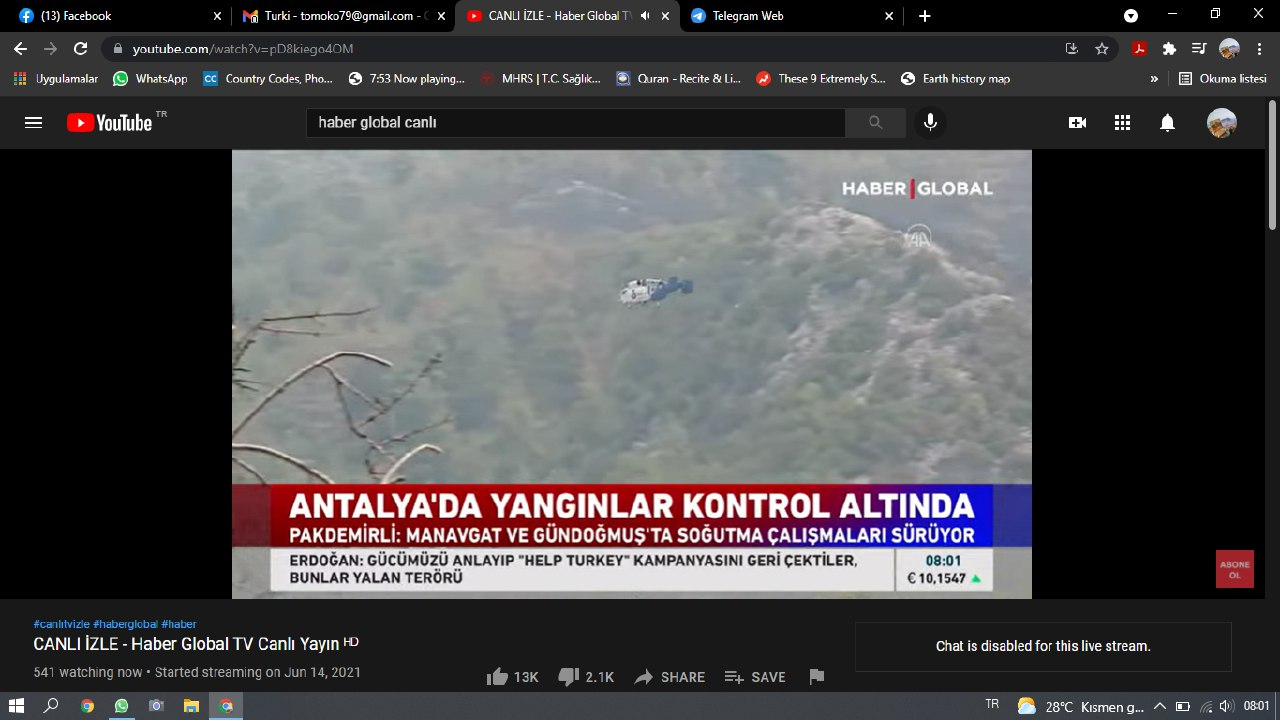Viewport: 1280px width, 720px height.
Task: Open the notifications bell
Action: [1167, 122]
